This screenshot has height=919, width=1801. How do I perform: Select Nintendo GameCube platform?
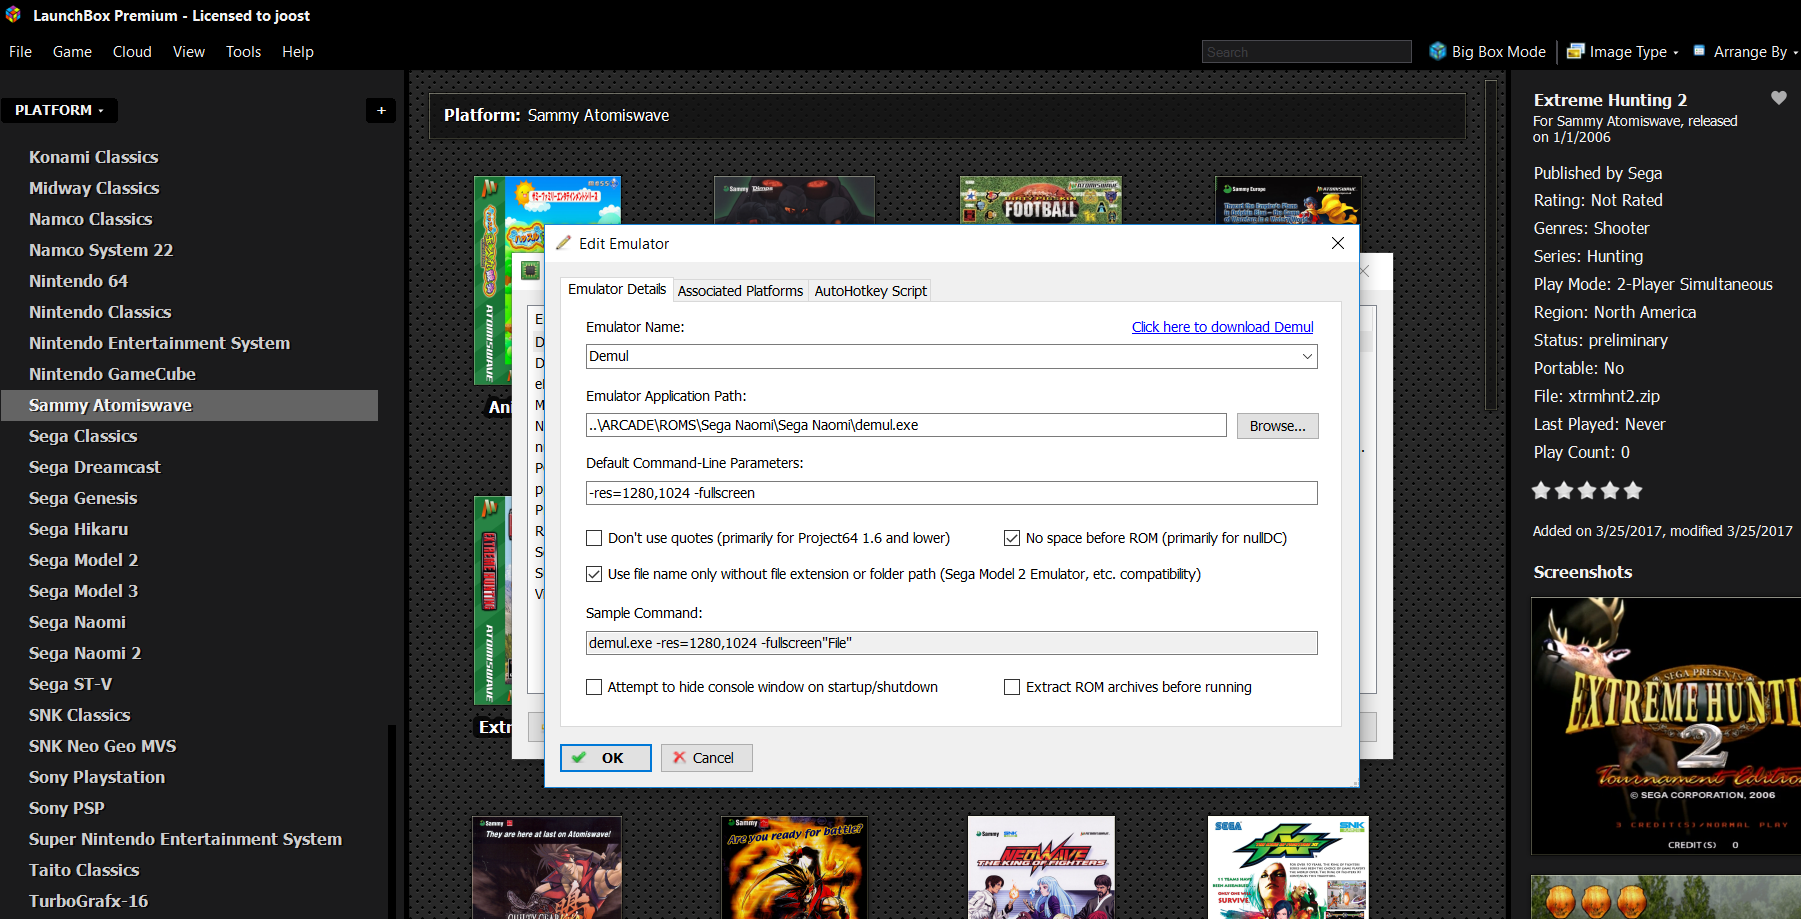pos(112,374)
